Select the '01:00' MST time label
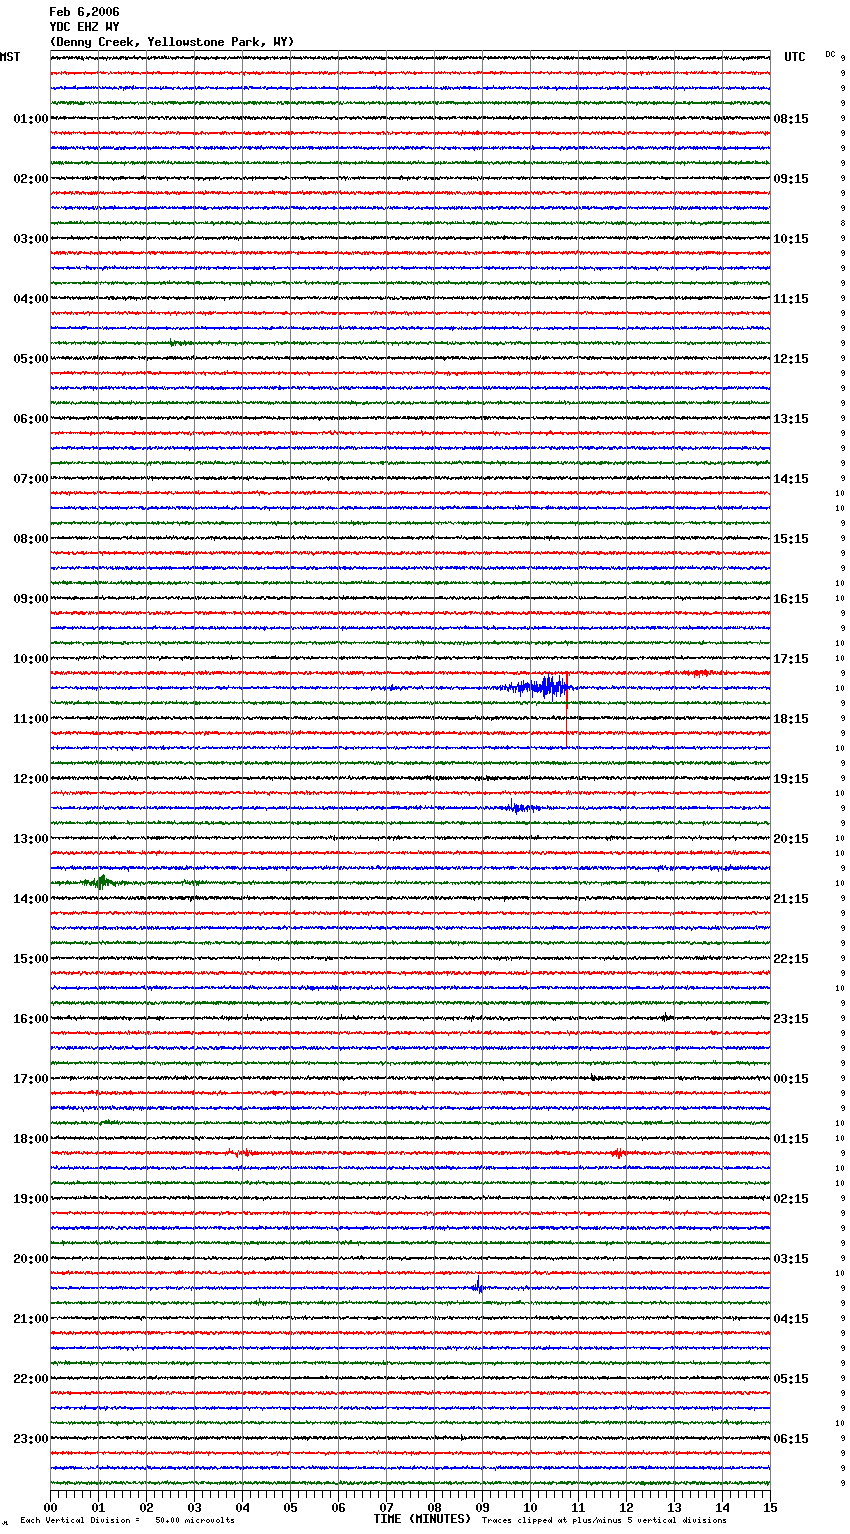Viewport: 850px width, 1534px height. [30, 119]
